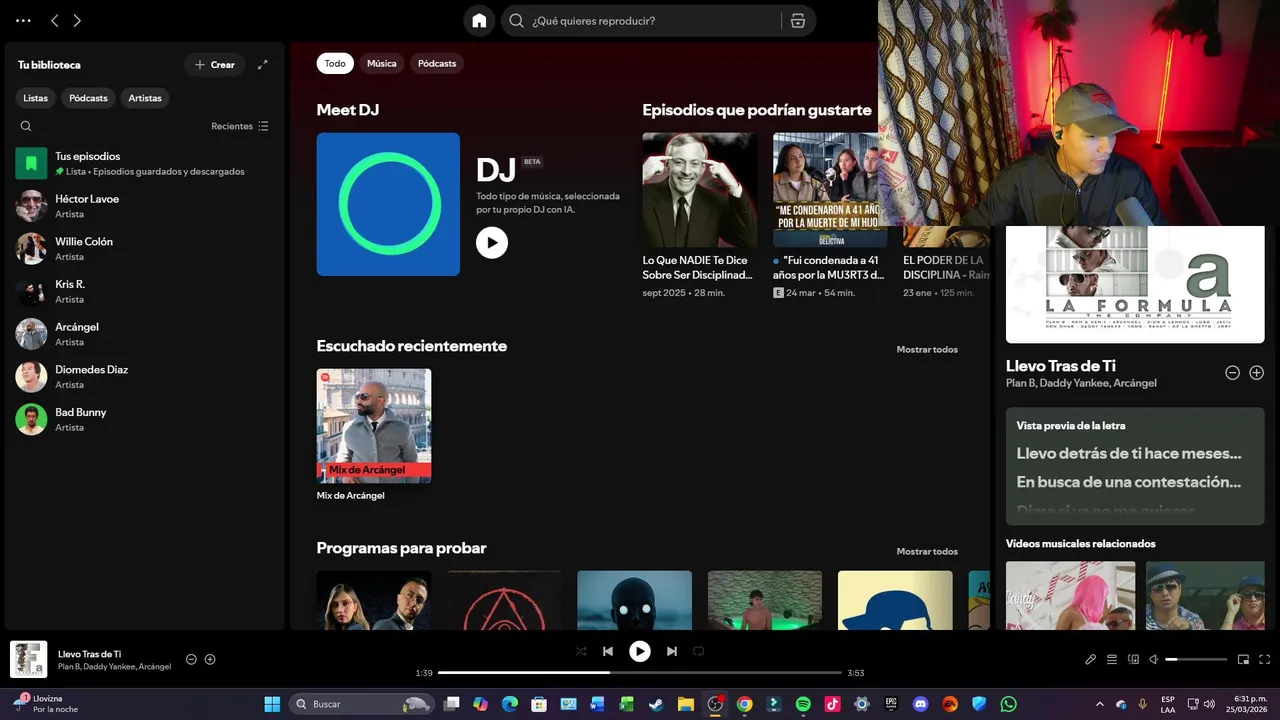This screenshot has width=1280, height=720.
Task: Skip to the next track
Action: tap(672, 651)
